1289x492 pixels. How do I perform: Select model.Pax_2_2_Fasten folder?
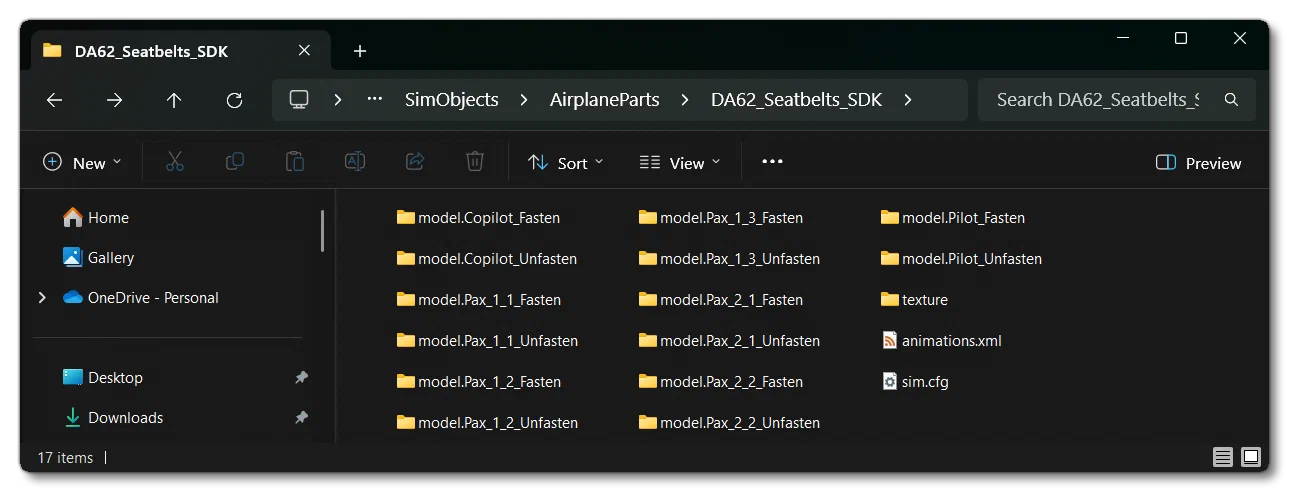coord(721,382)
